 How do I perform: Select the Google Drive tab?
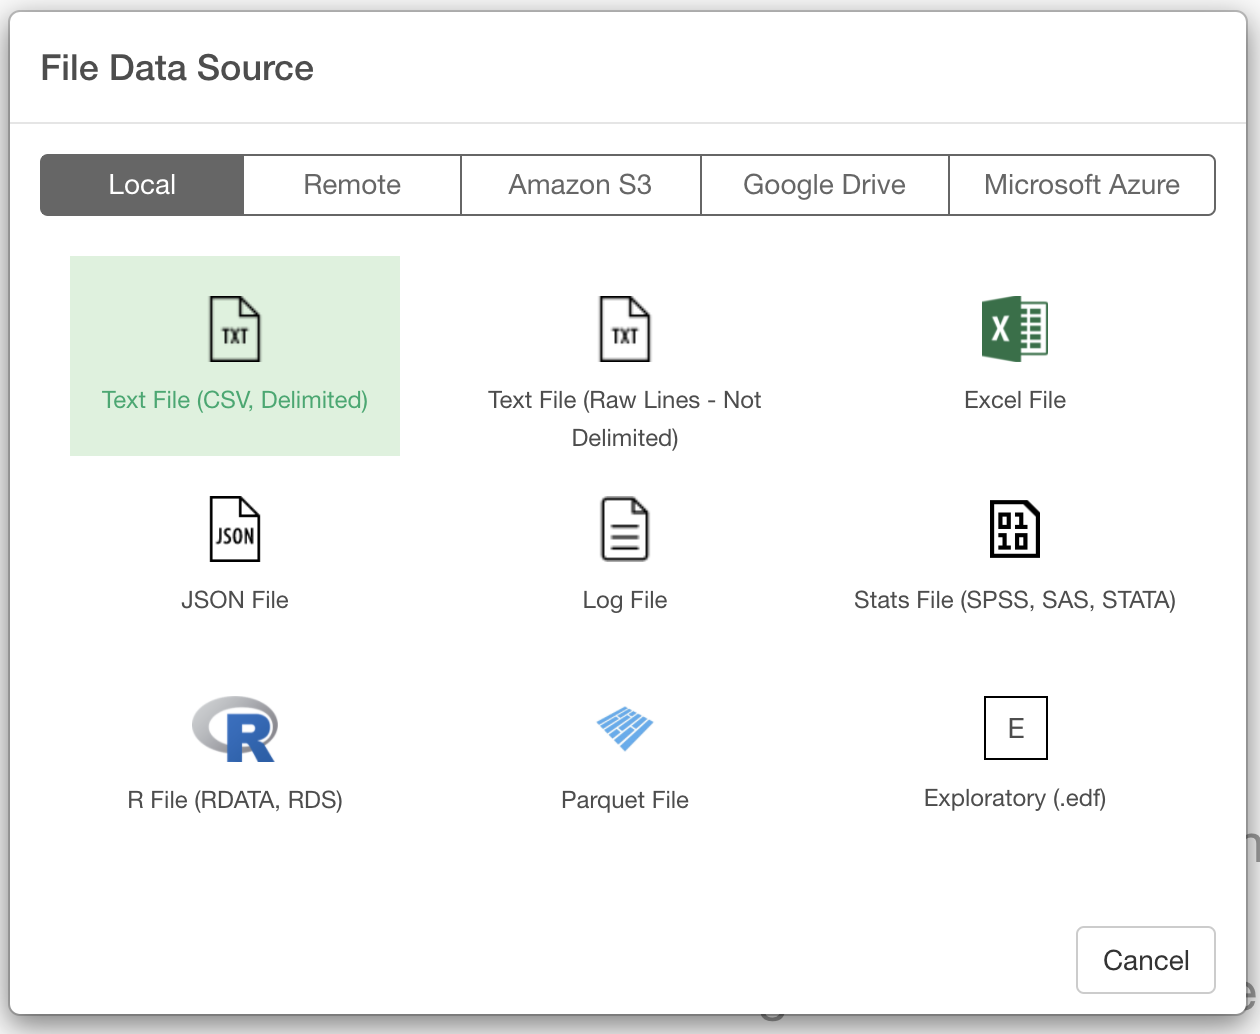tap(824, 184)
